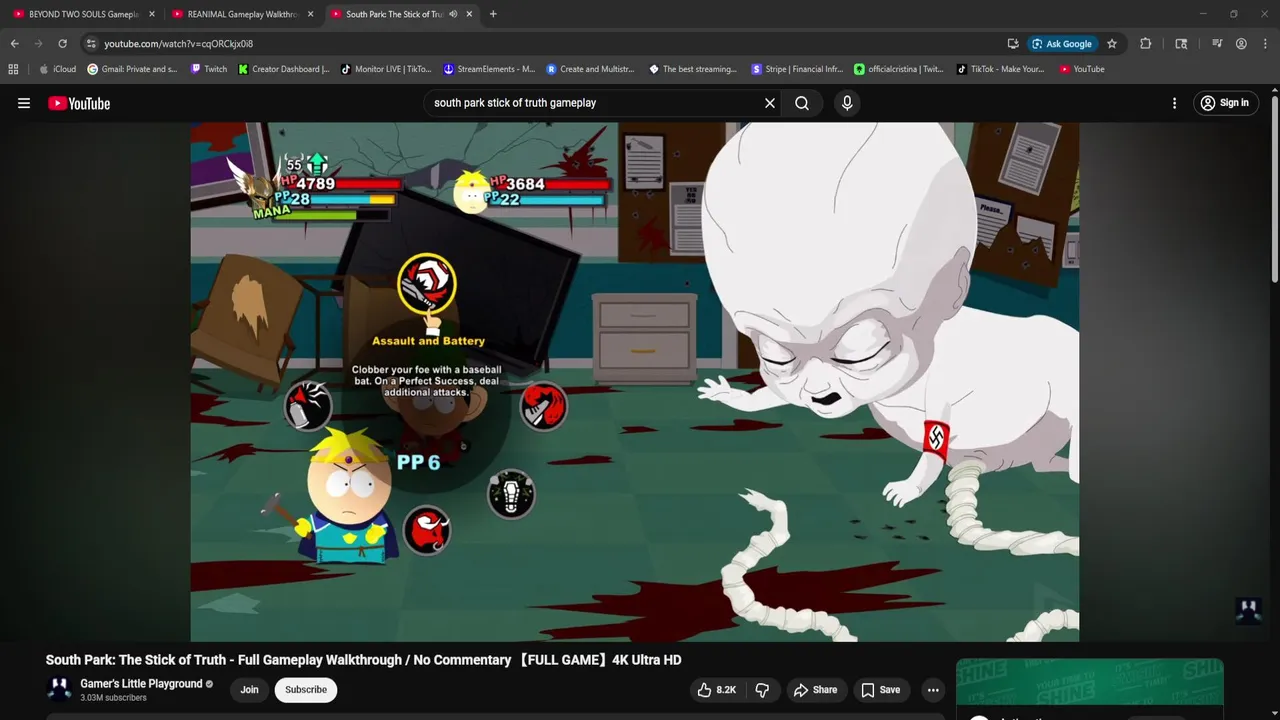Open the StreamElements bookmark
The height and width of the screenshot is (720, 1280).
click(x=489, y=69)
